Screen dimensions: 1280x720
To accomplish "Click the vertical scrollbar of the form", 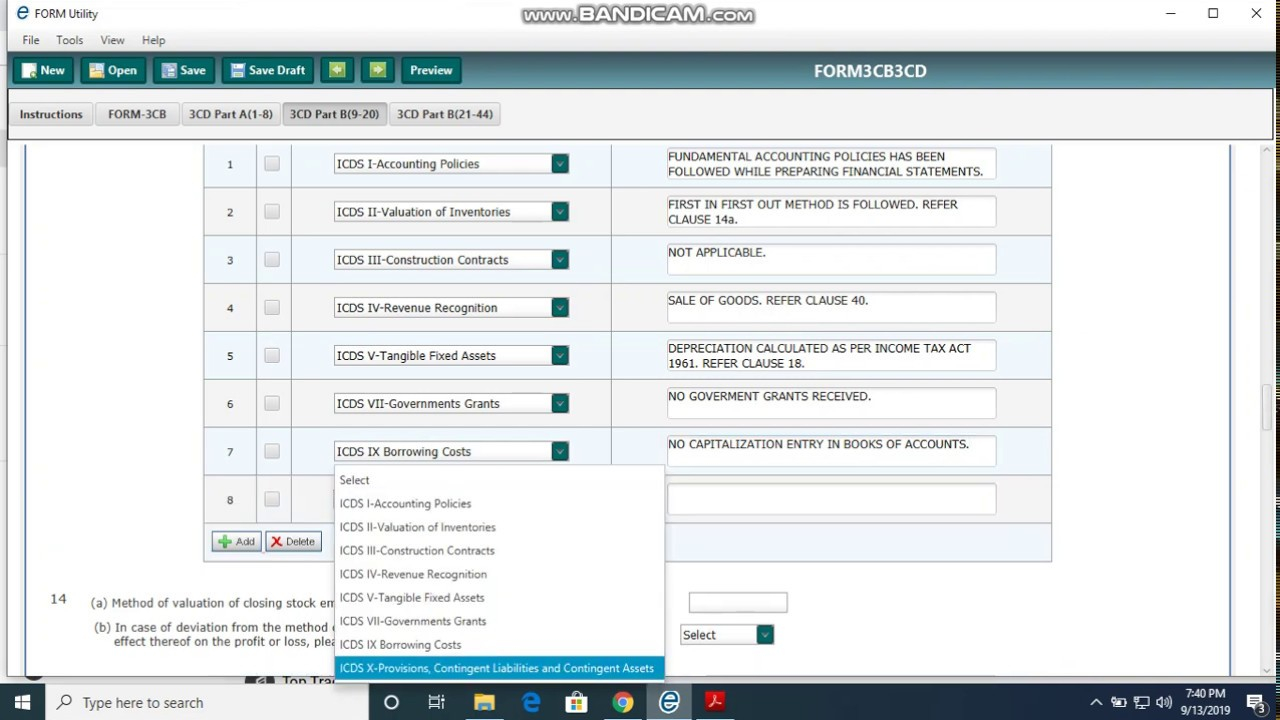I will click(x=1266, y=410).
